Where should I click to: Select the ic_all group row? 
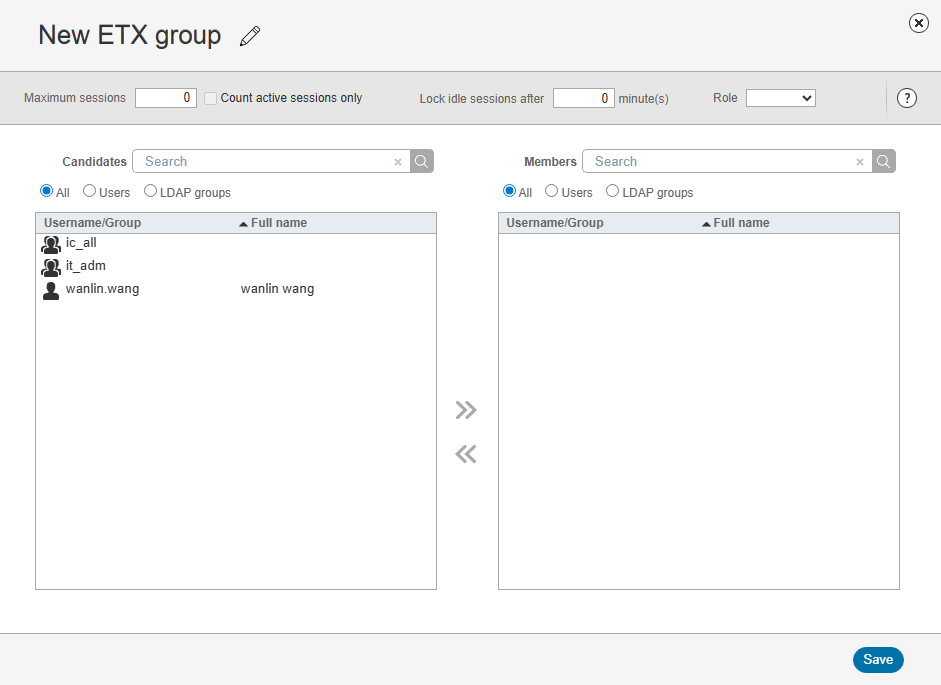click(x=81, y=243)
